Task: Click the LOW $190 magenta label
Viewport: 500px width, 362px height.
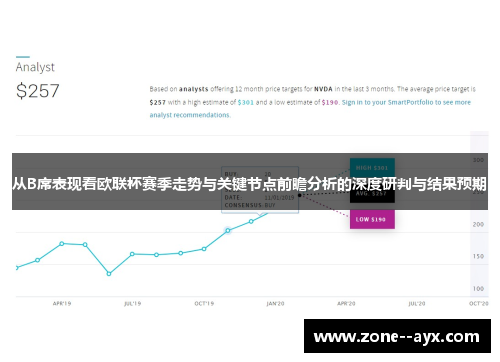Action: [372, 219]
